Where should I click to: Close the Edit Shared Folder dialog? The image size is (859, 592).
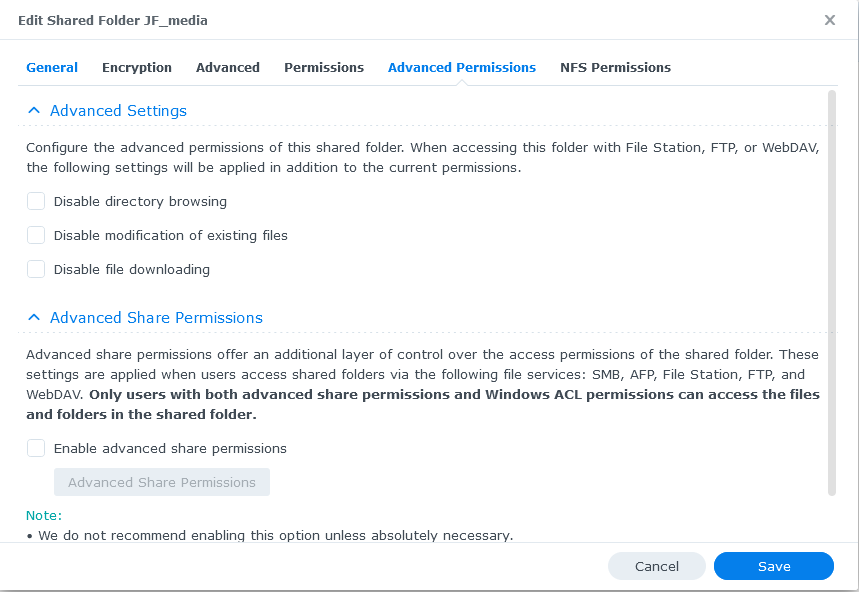(830, 20)
